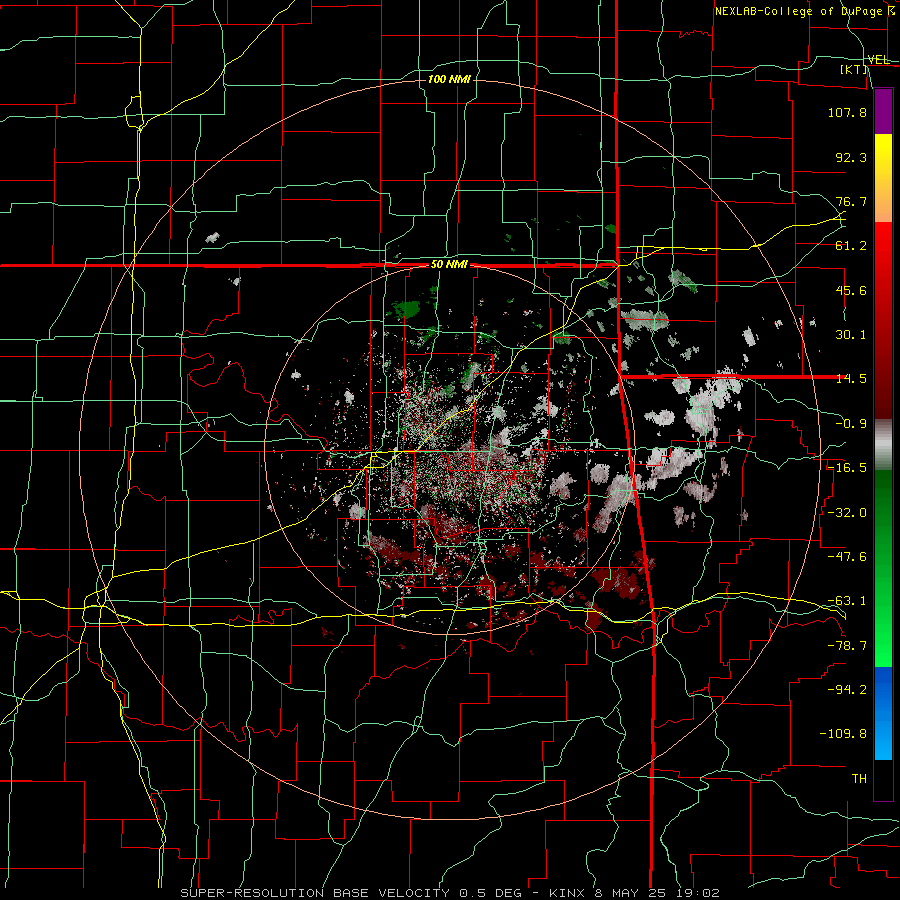Image resolution: width=900 pixels, height=900 pixels.
Task: Click the gray near-zero segment of the color bar
Action: tap(883, 445)
